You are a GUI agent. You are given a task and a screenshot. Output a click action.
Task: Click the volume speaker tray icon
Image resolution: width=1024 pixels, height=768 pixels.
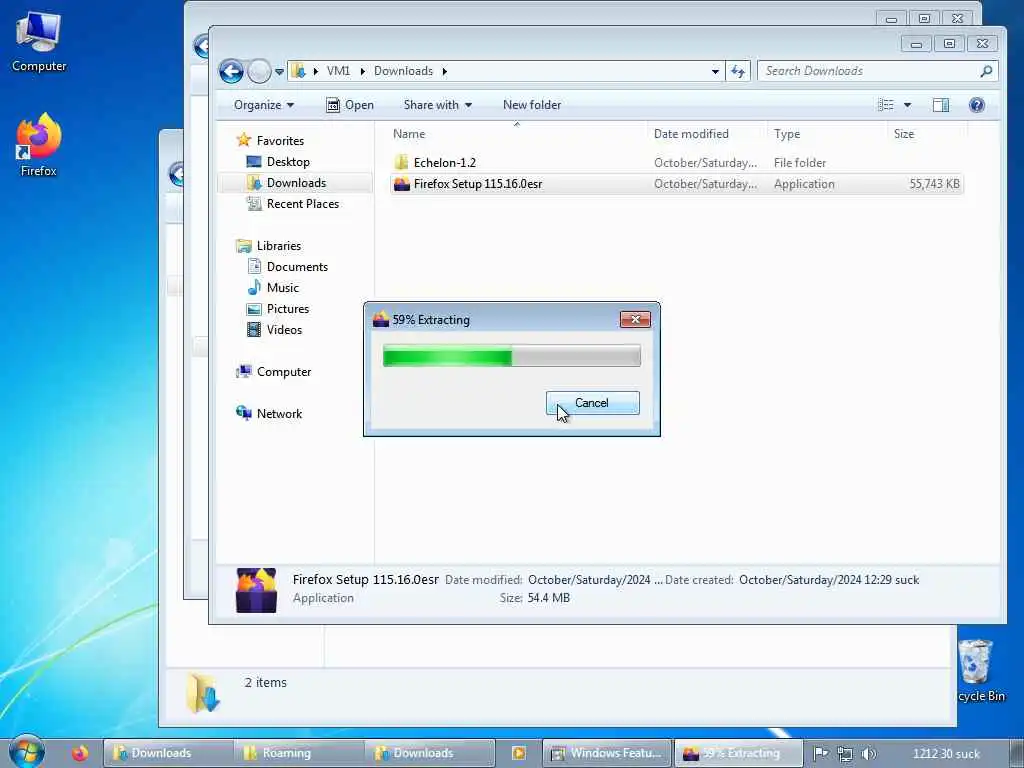869,754
